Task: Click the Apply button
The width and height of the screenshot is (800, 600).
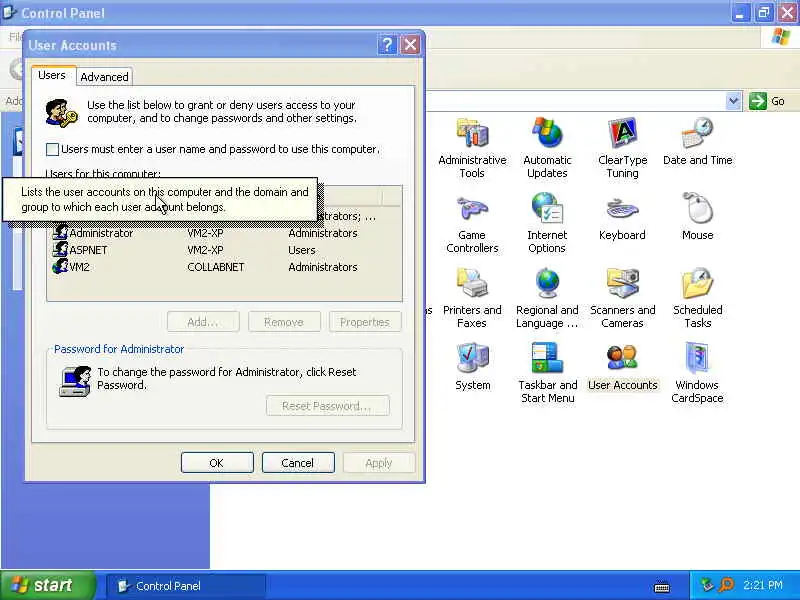Action: coord(379,463)
